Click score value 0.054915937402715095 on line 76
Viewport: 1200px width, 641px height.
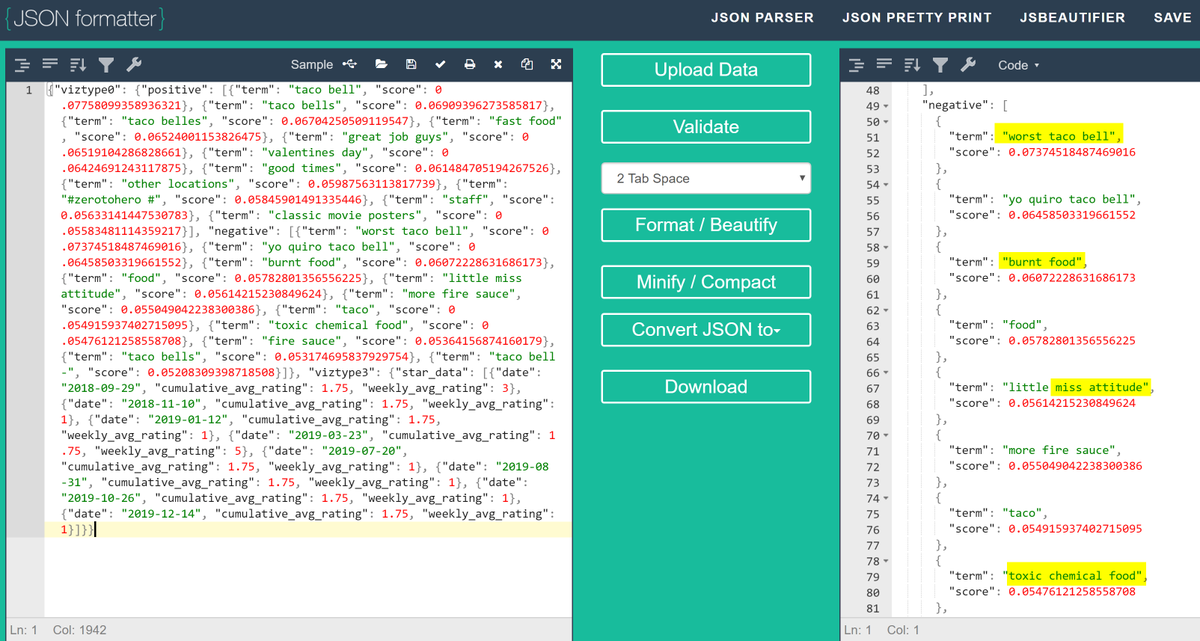[x=1073, y=529]
